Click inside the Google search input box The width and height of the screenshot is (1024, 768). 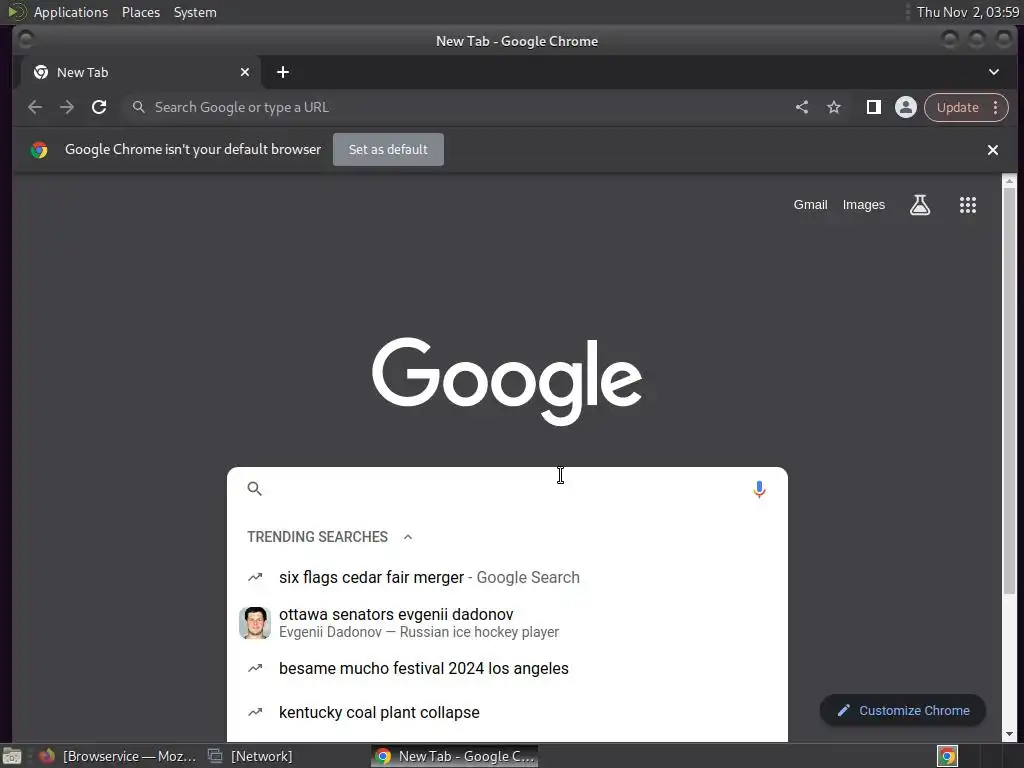(x=506, y=488)
